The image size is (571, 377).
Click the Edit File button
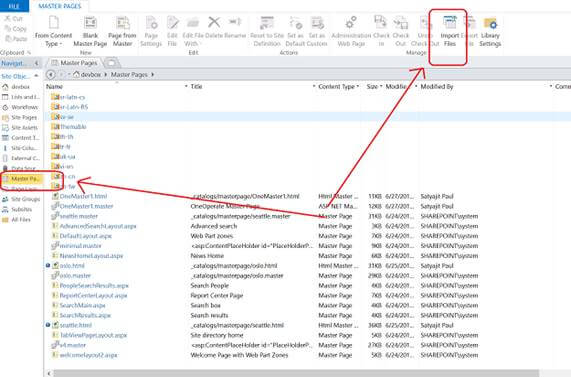tap(172, 31)
